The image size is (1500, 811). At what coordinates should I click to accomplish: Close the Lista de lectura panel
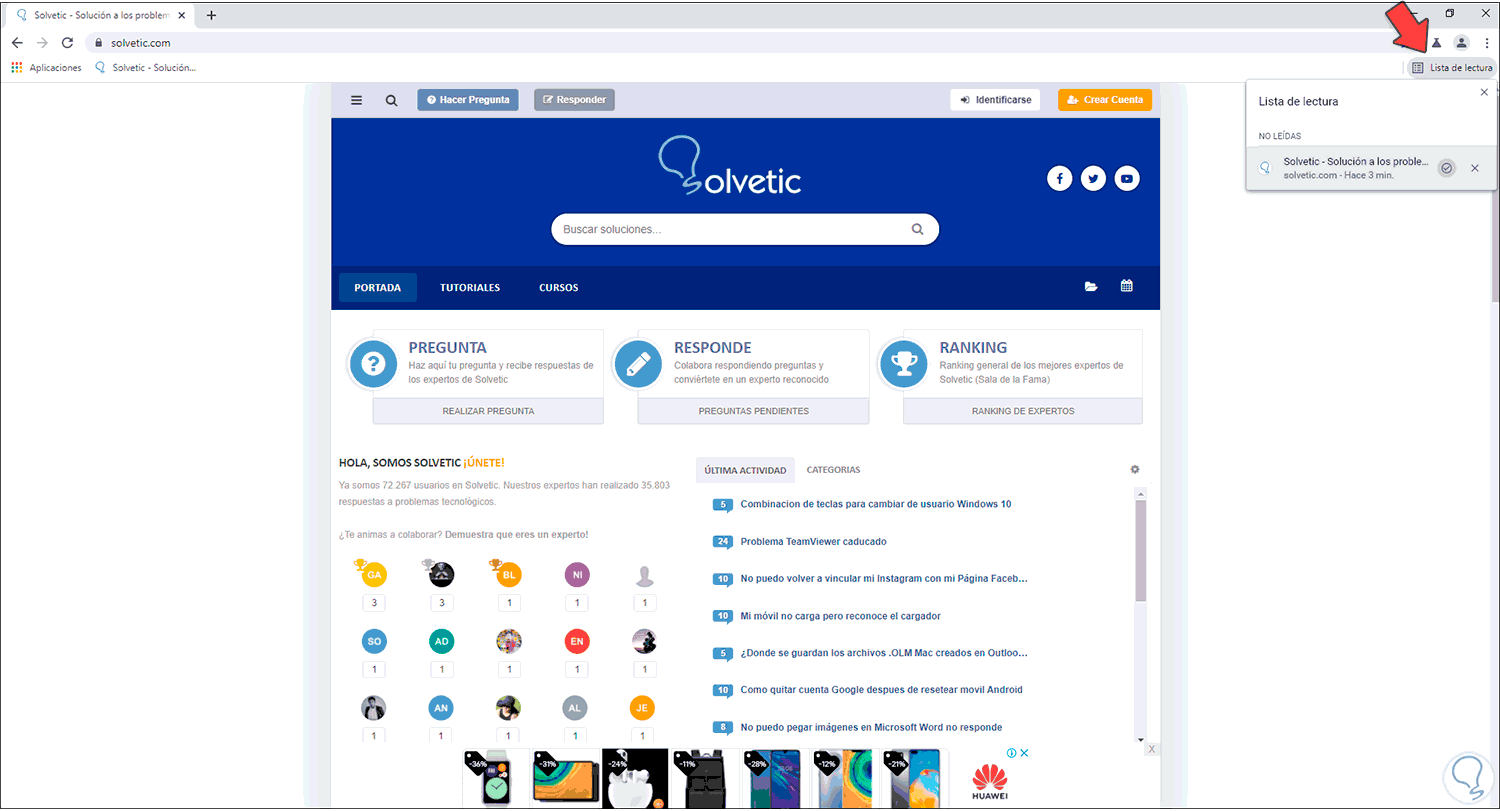[x=1484, y=92]
